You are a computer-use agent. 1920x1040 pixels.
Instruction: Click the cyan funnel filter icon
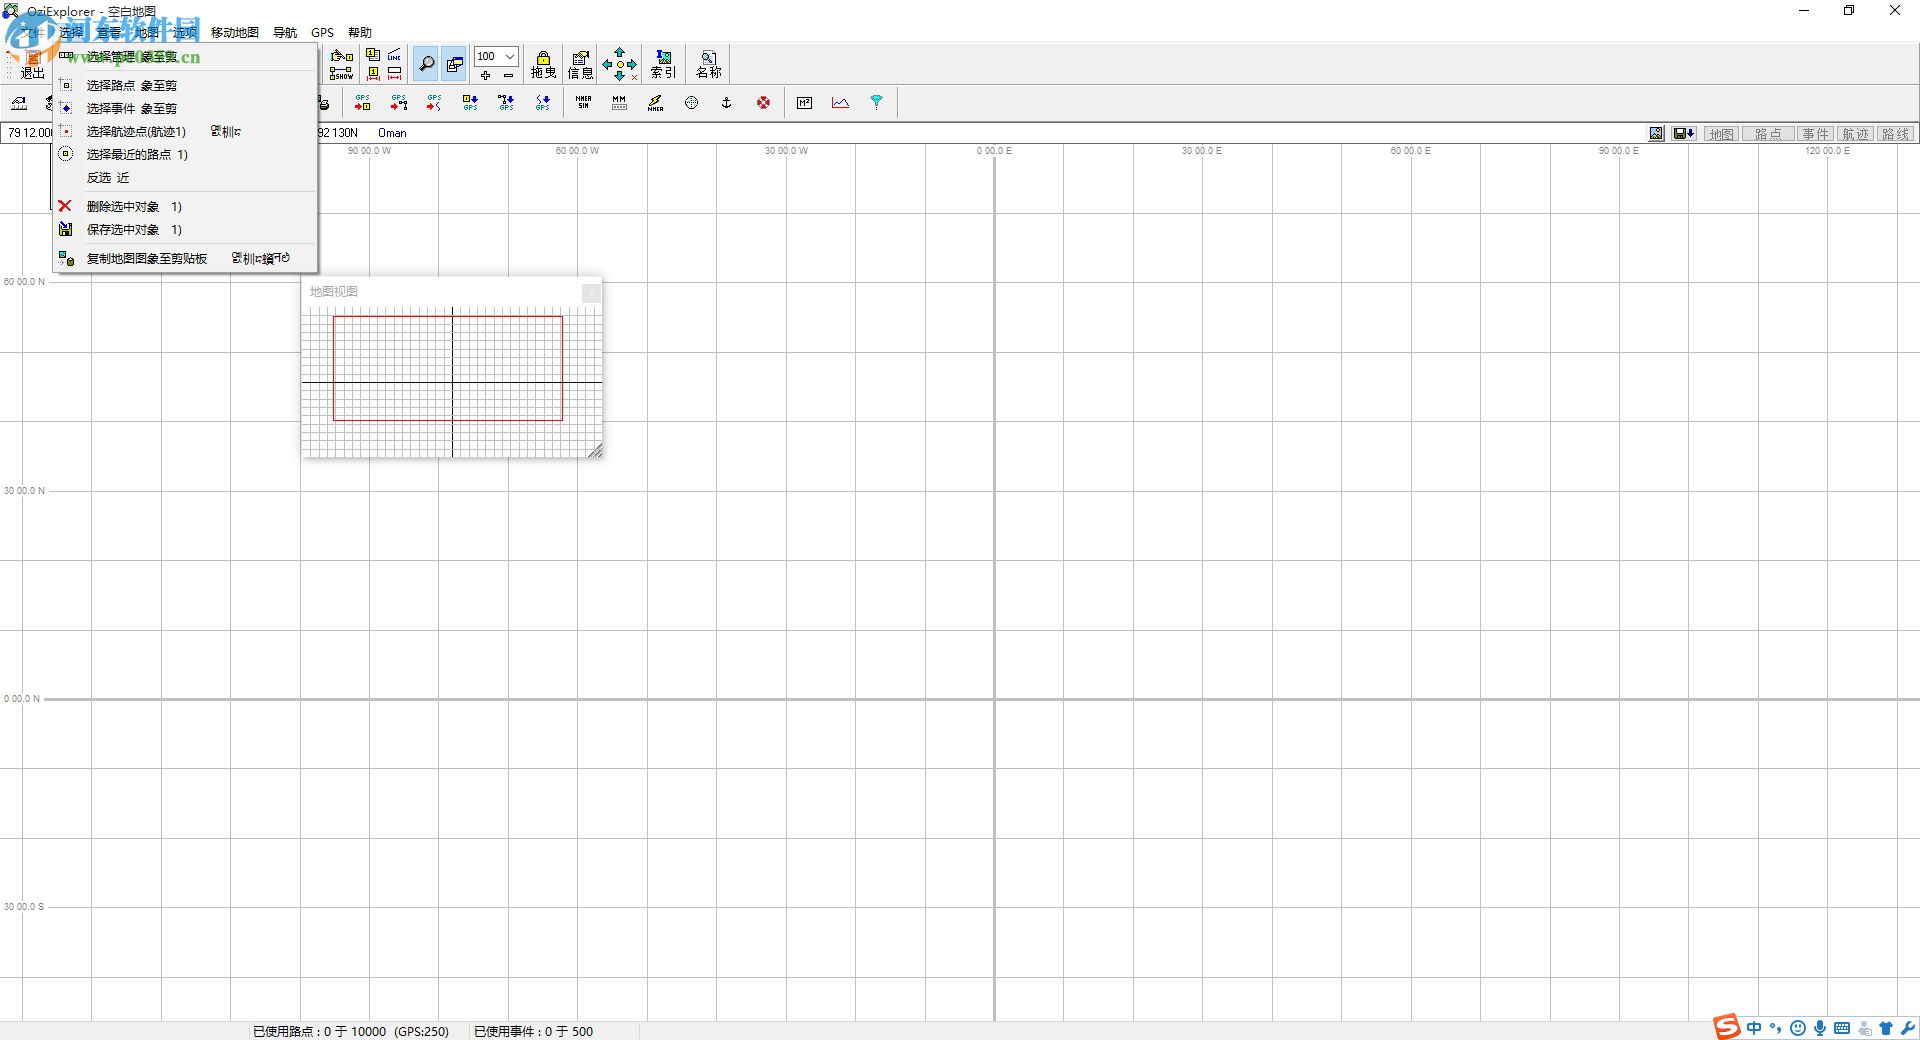point(876,102)
